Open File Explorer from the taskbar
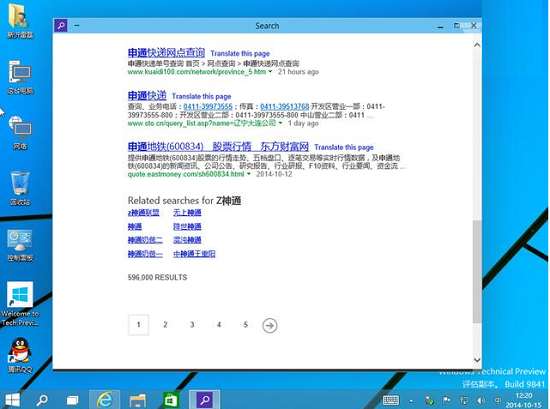 [138, 400]
